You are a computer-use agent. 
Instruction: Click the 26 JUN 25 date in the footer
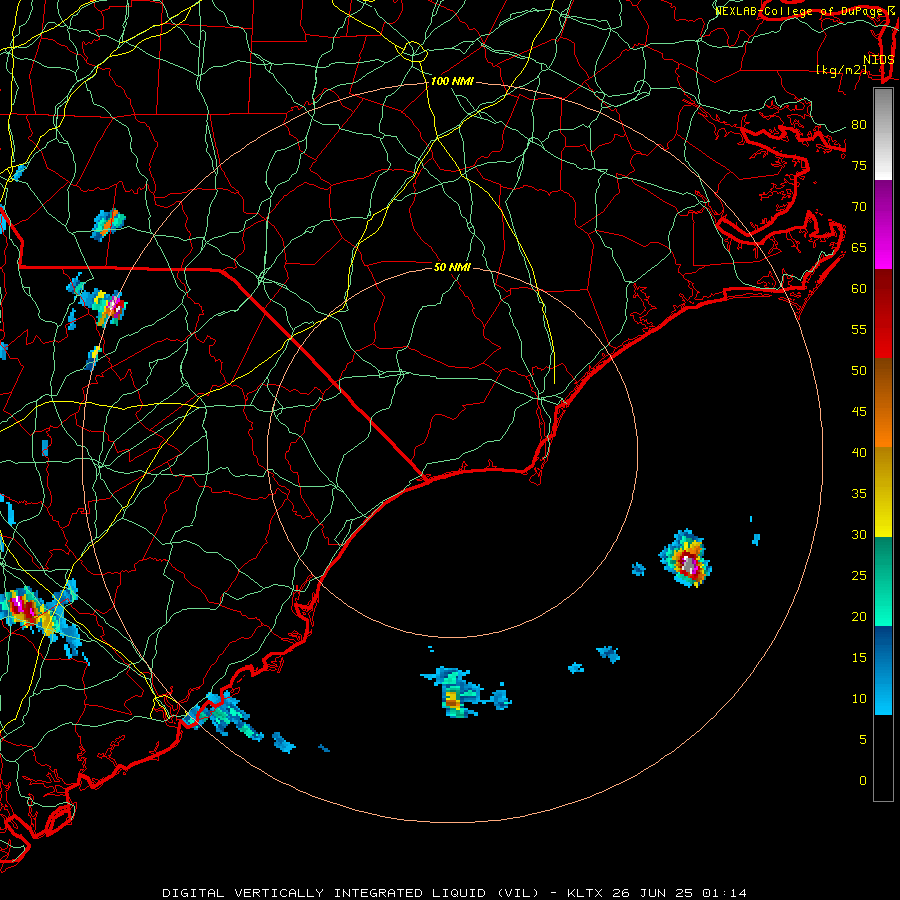click(x=653, y=893)
